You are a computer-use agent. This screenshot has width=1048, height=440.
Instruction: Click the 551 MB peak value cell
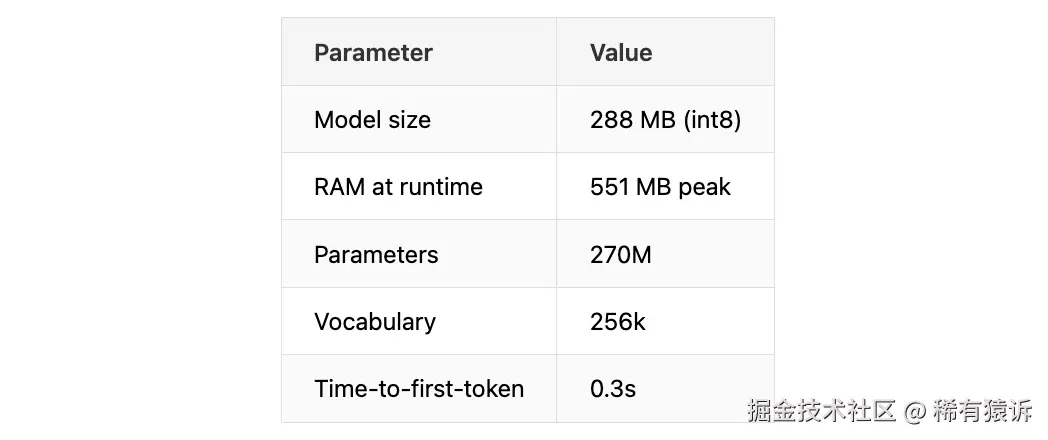660,187
